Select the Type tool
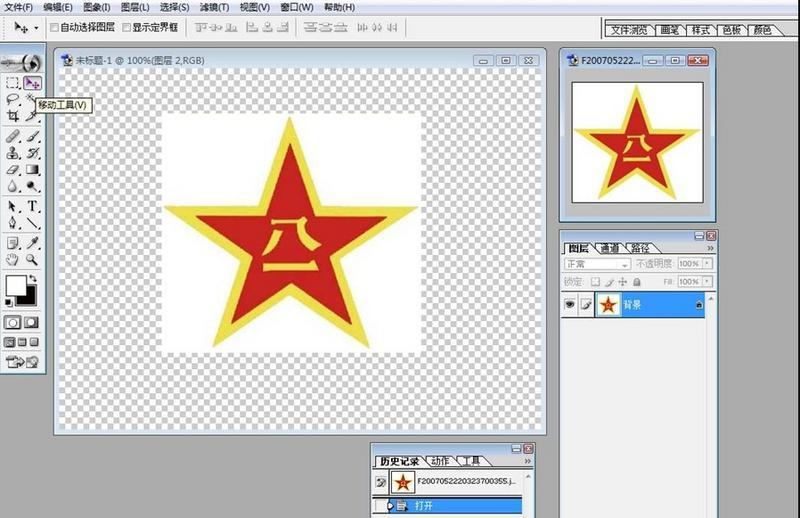This screenshot has width=800, height=518. 32,206
